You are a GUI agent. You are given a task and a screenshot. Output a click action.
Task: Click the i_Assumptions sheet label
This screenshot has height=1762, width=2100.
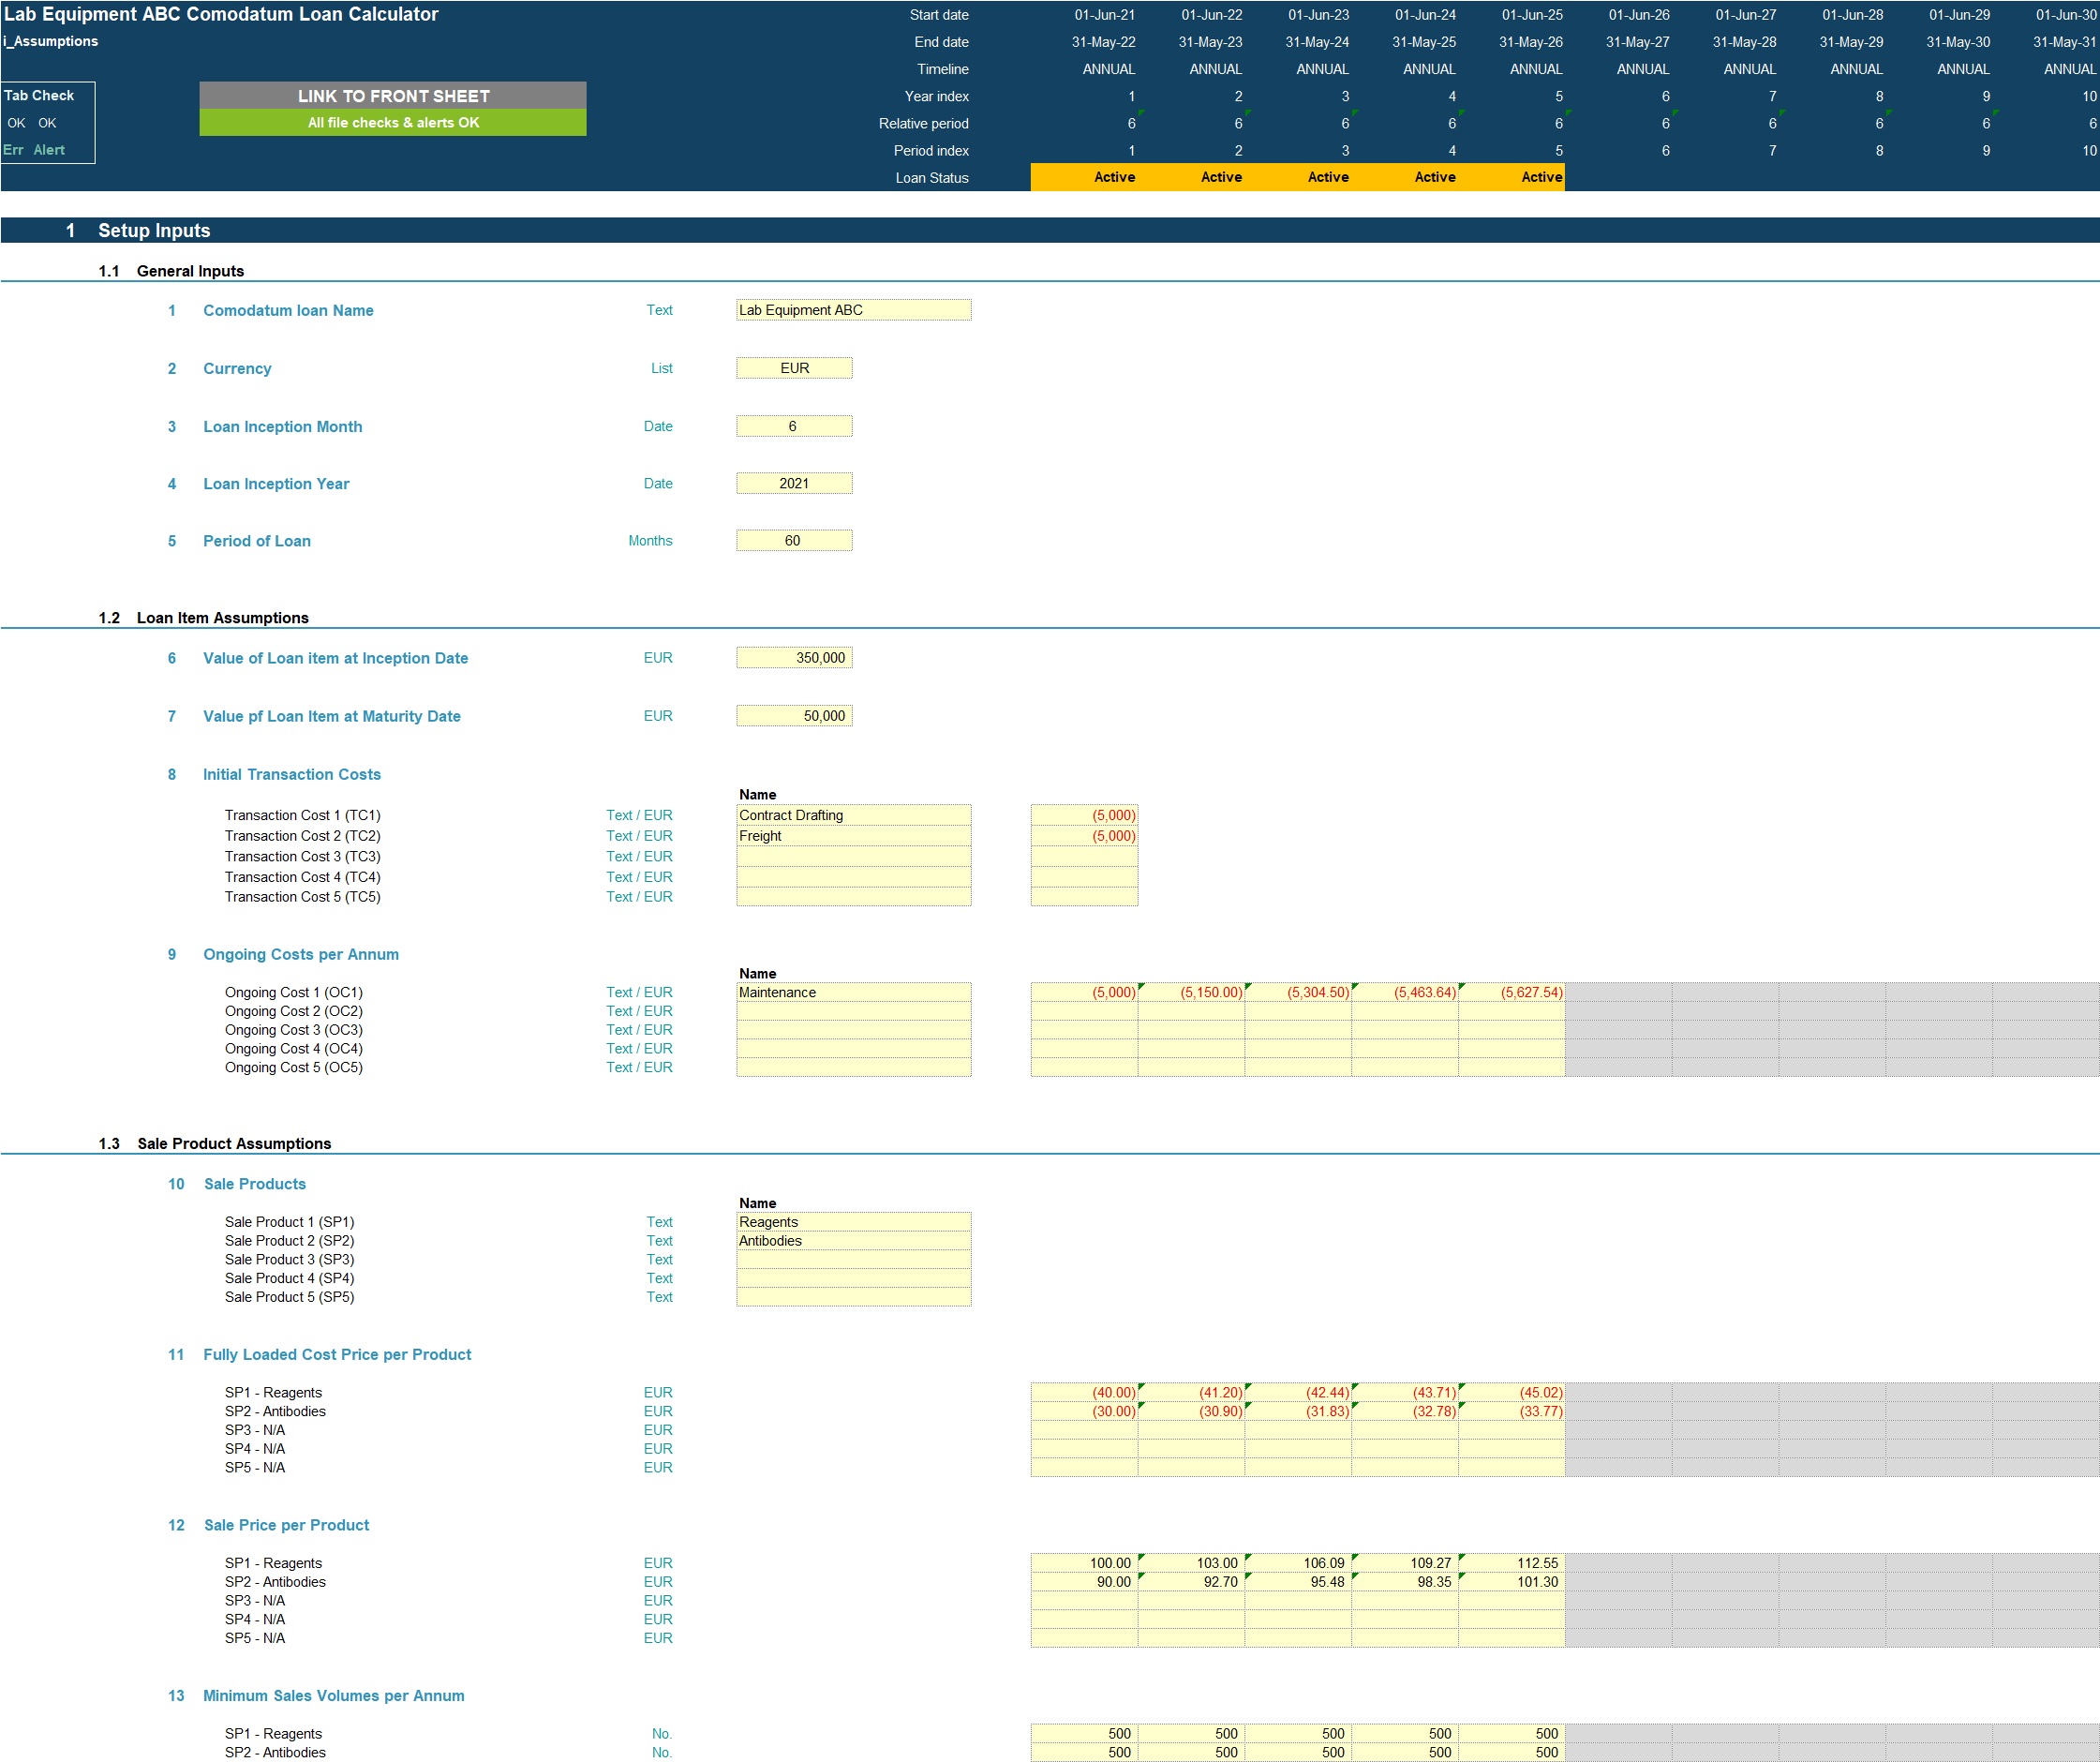click(x=50, y=41)
